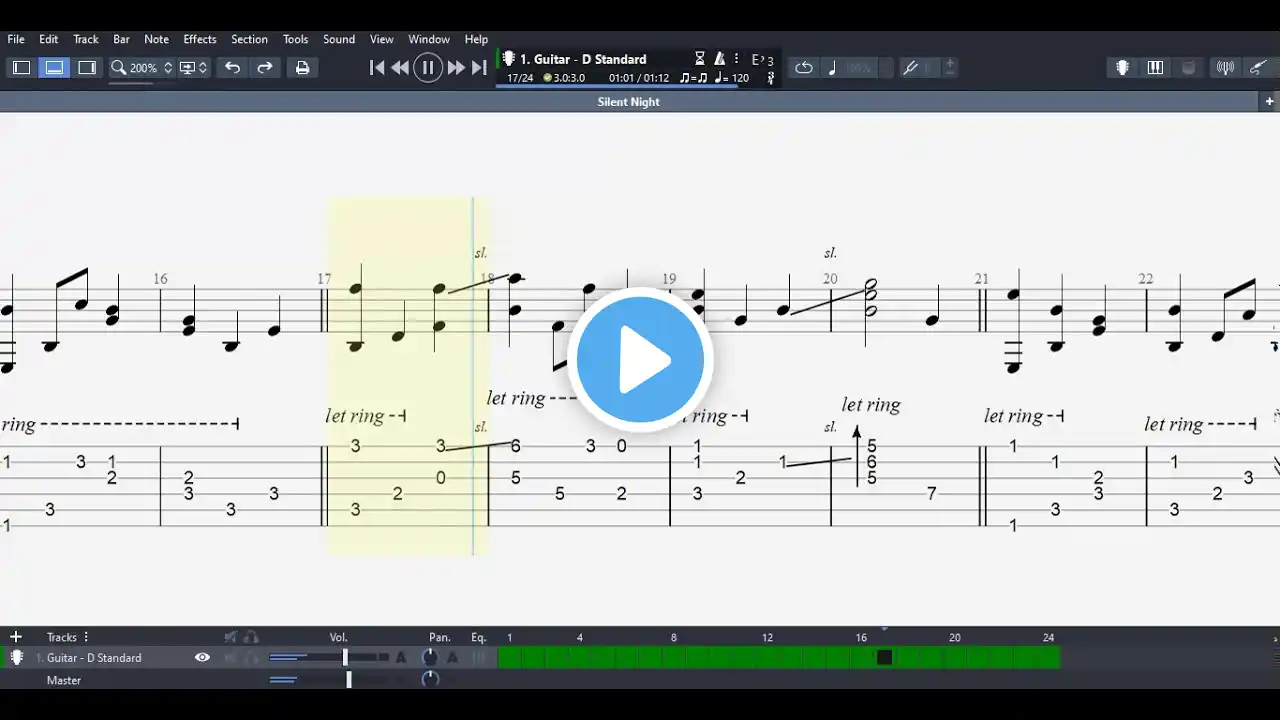Click the tempo value 120
This screenshot has width=1280, height=720.
pos(740,78)
